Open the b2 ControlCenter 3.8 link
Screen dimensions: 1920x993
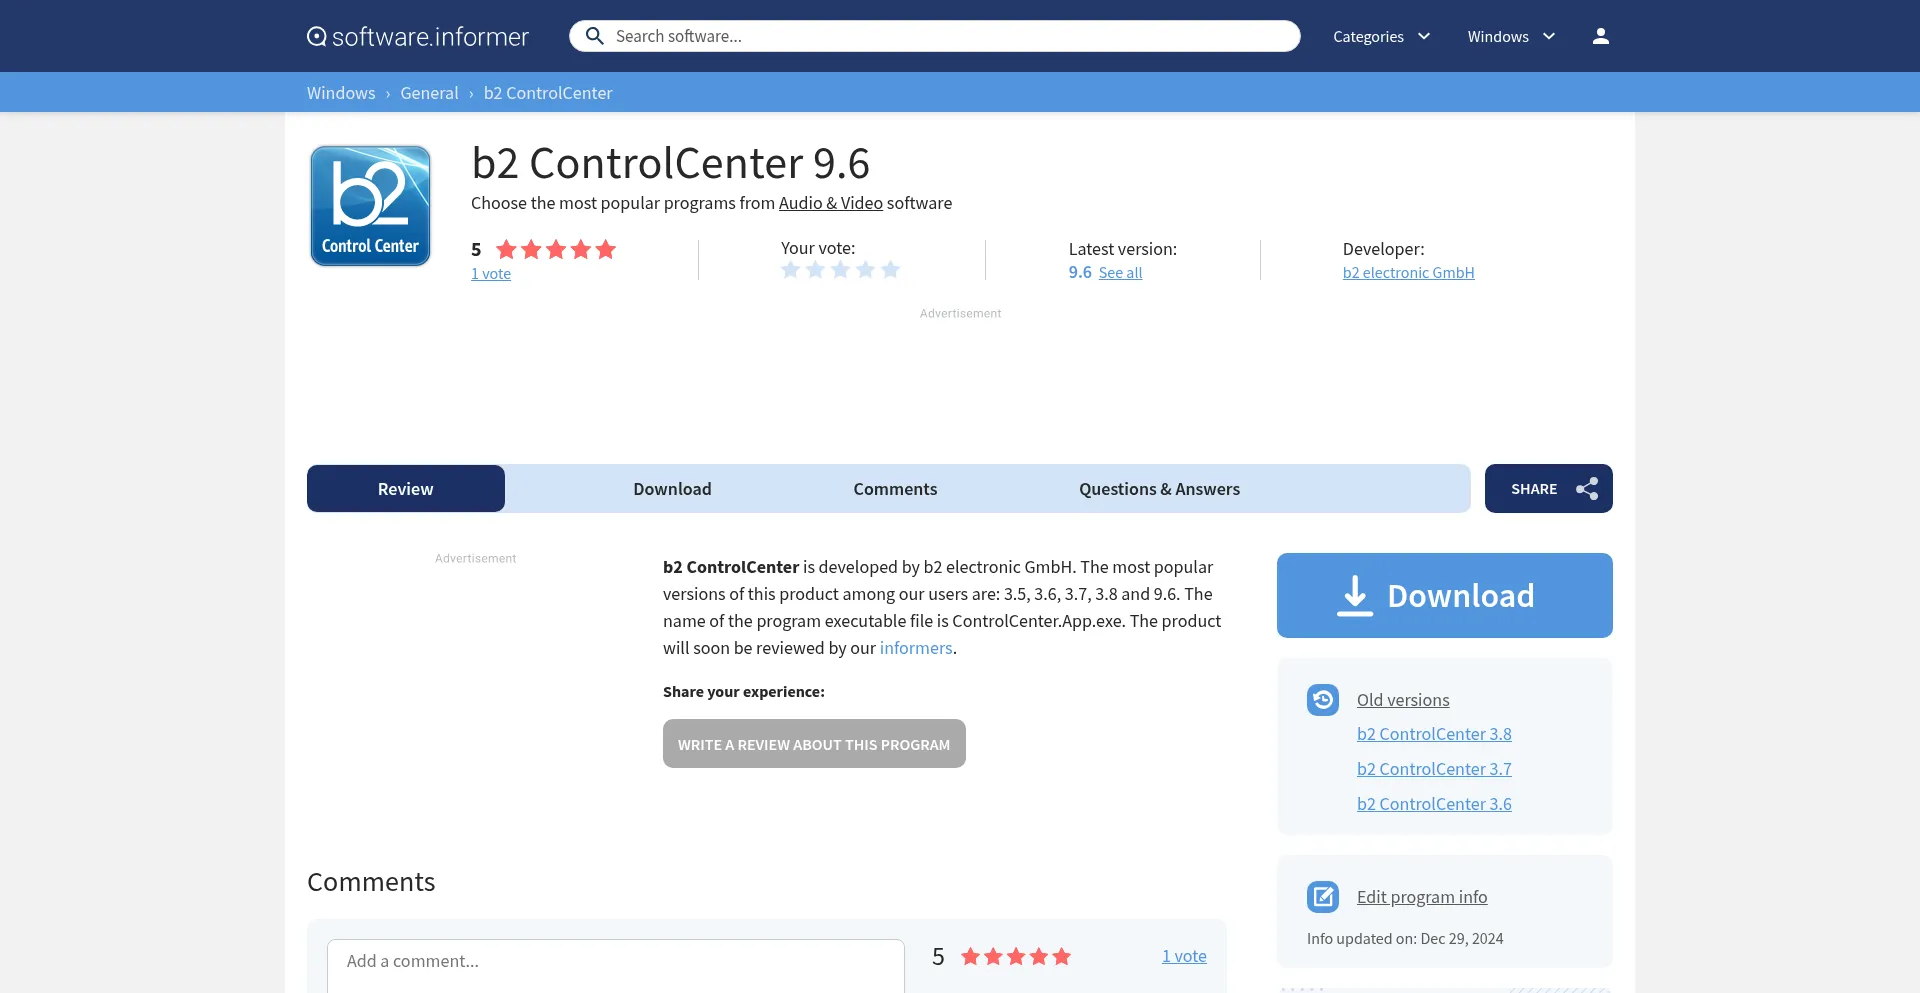point(1434,733)
